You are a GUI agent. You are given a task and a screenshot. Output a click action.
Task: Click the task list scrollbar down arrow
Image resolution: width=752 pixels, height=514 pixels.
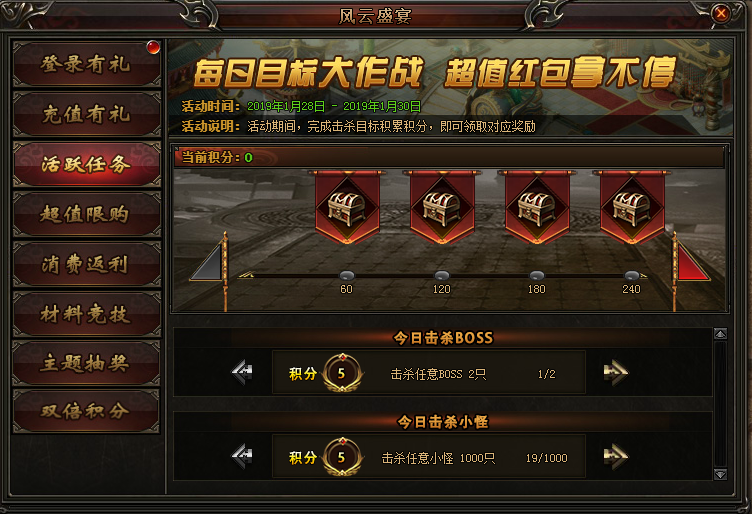tap(720, 474)
